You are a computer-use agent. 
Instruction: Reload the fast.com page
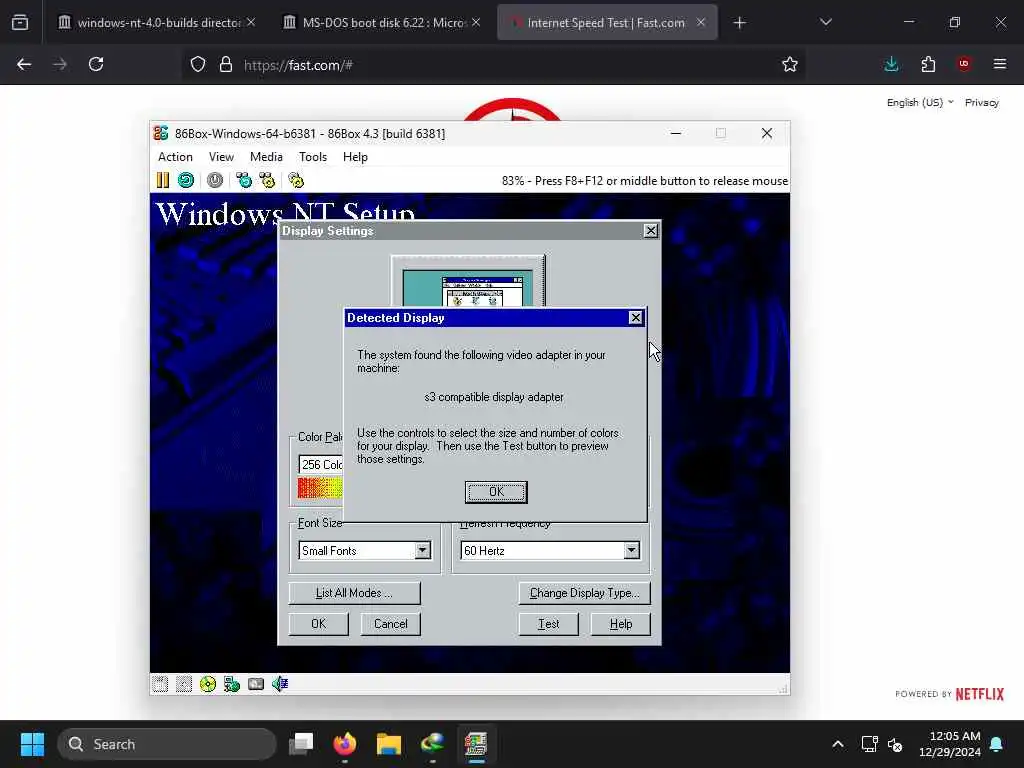pyautogui.click(x=96, y=64)
